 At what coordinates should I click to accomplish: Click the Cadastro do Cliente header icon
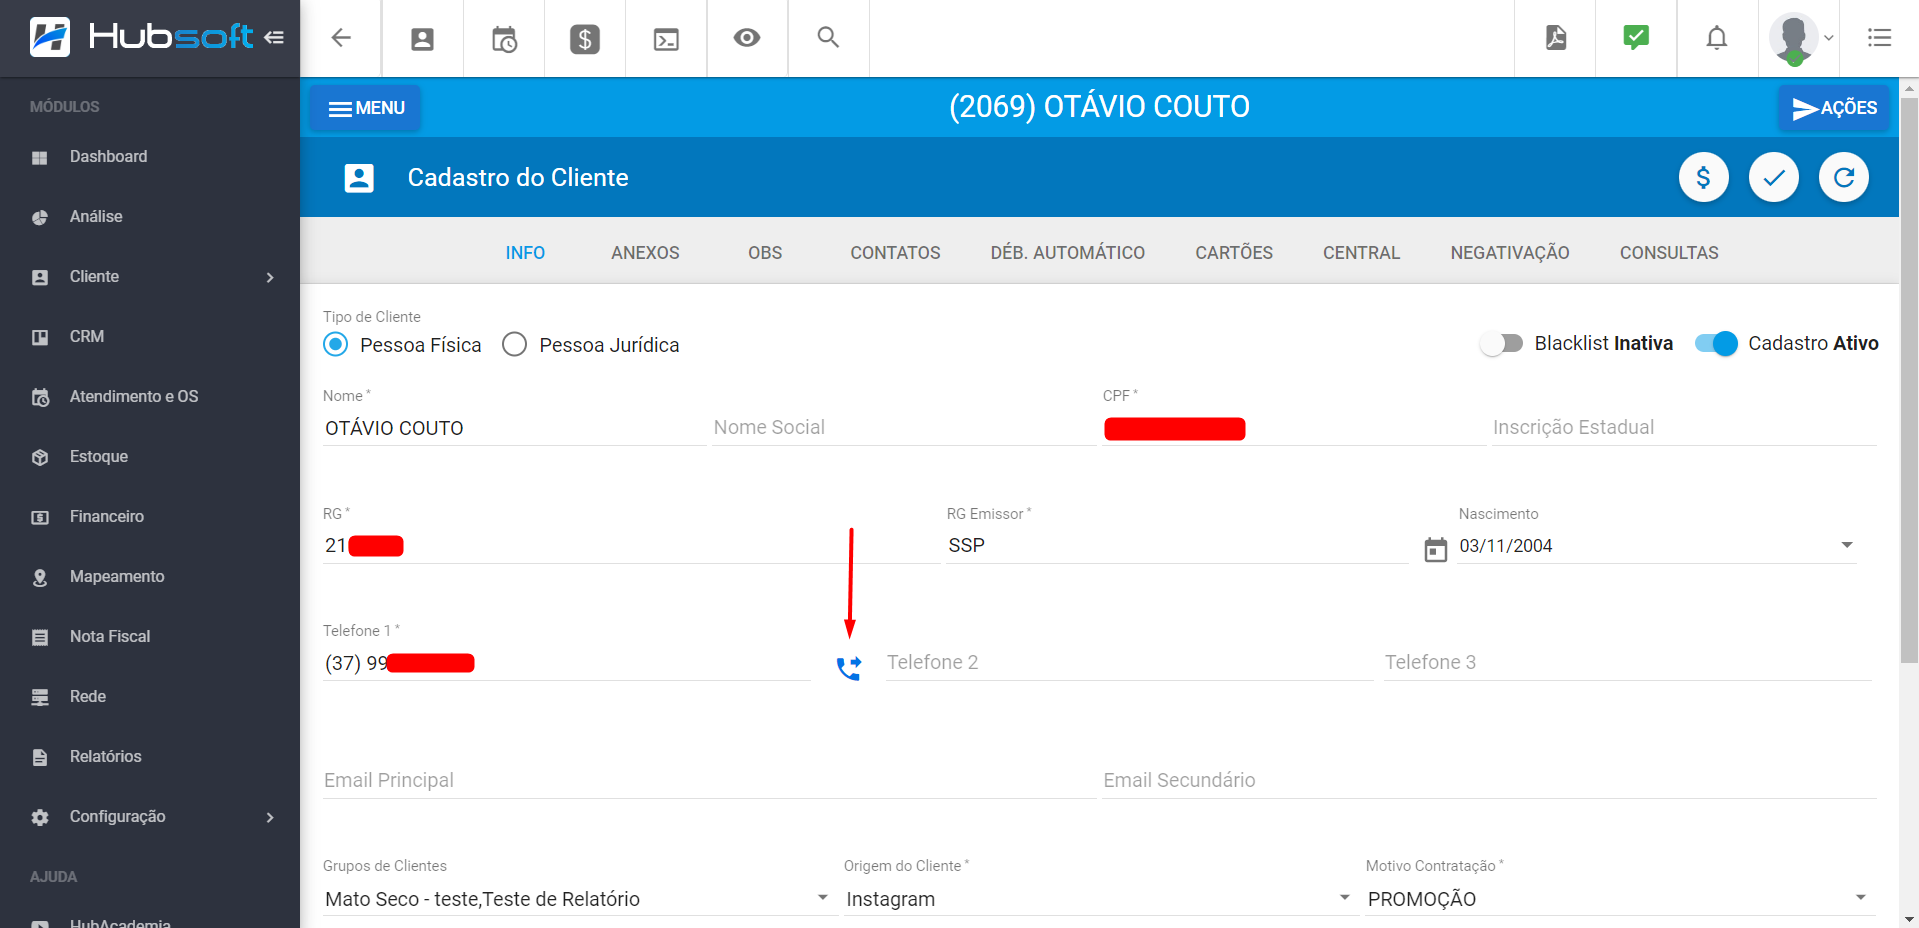[359, 178]
